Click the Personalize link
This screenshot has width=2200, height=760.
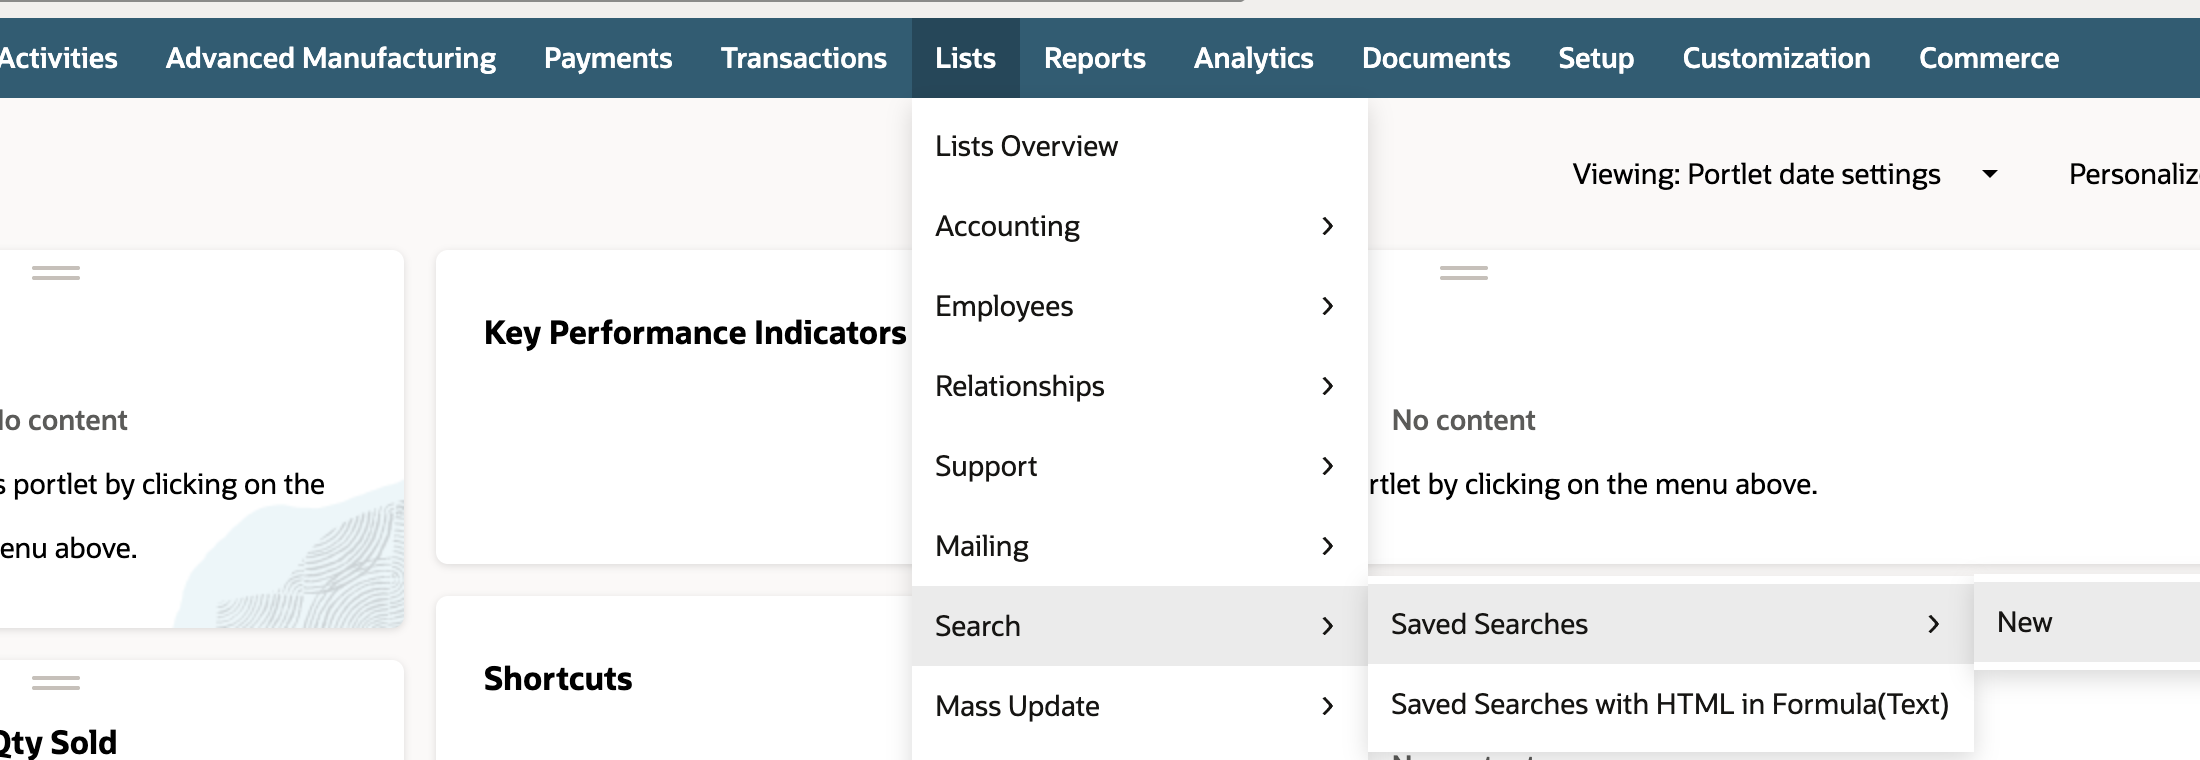[x=2134, y=174]
